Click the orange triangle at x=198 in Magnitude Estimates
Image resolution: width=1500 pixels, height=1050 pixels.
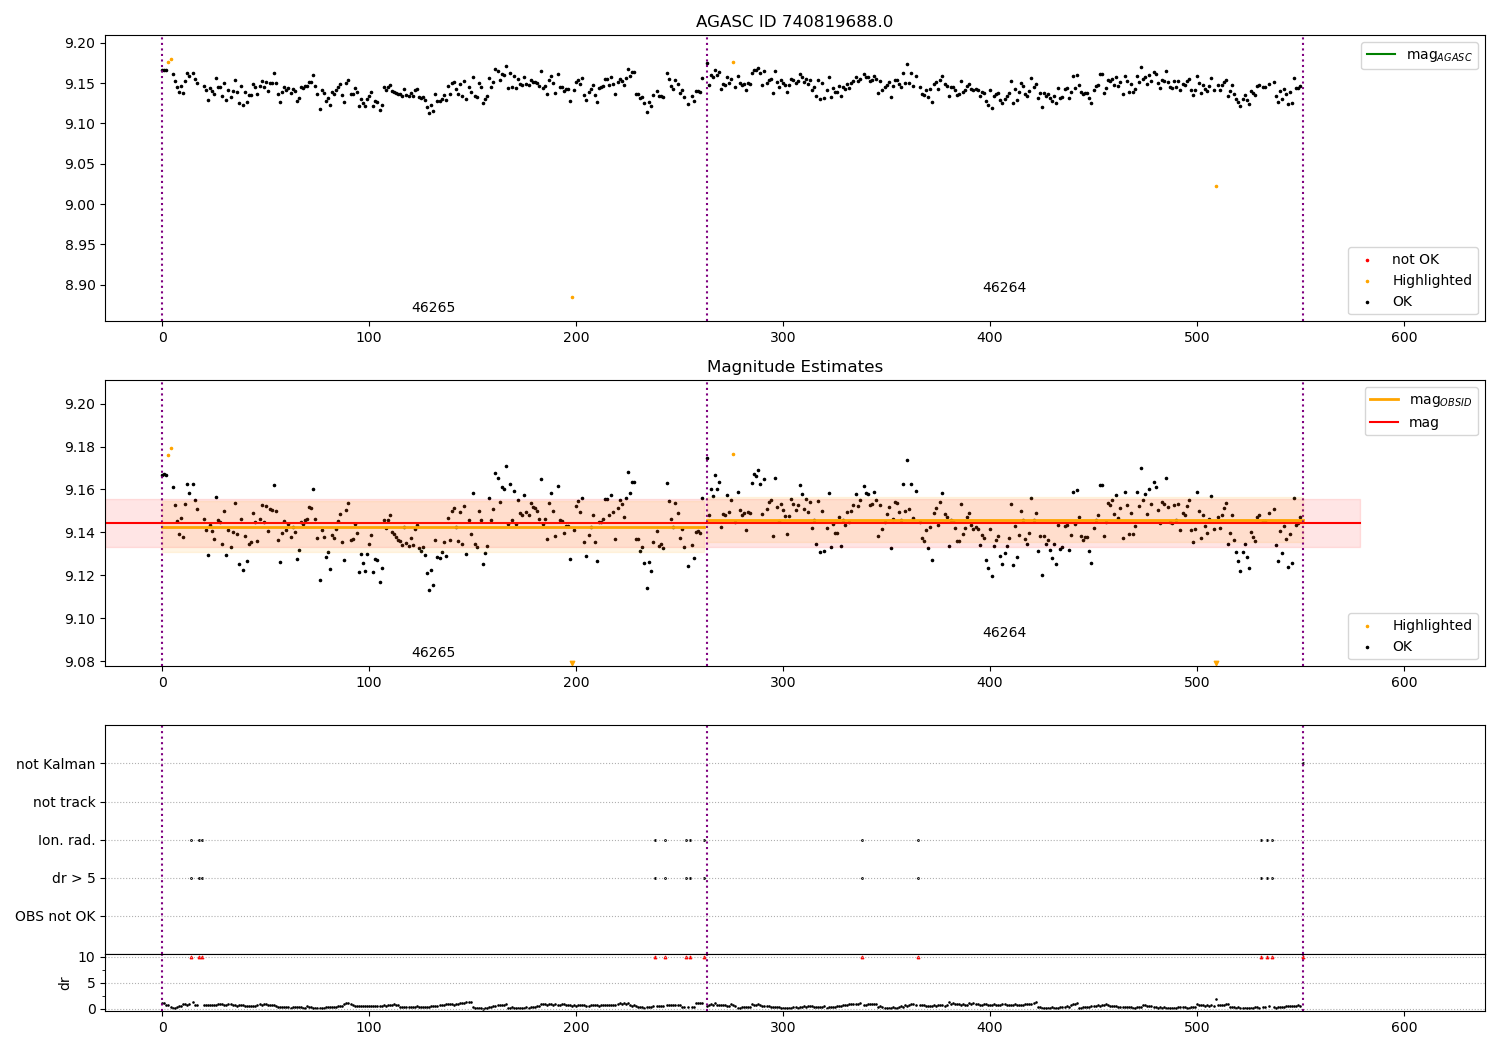coord(572,663)
